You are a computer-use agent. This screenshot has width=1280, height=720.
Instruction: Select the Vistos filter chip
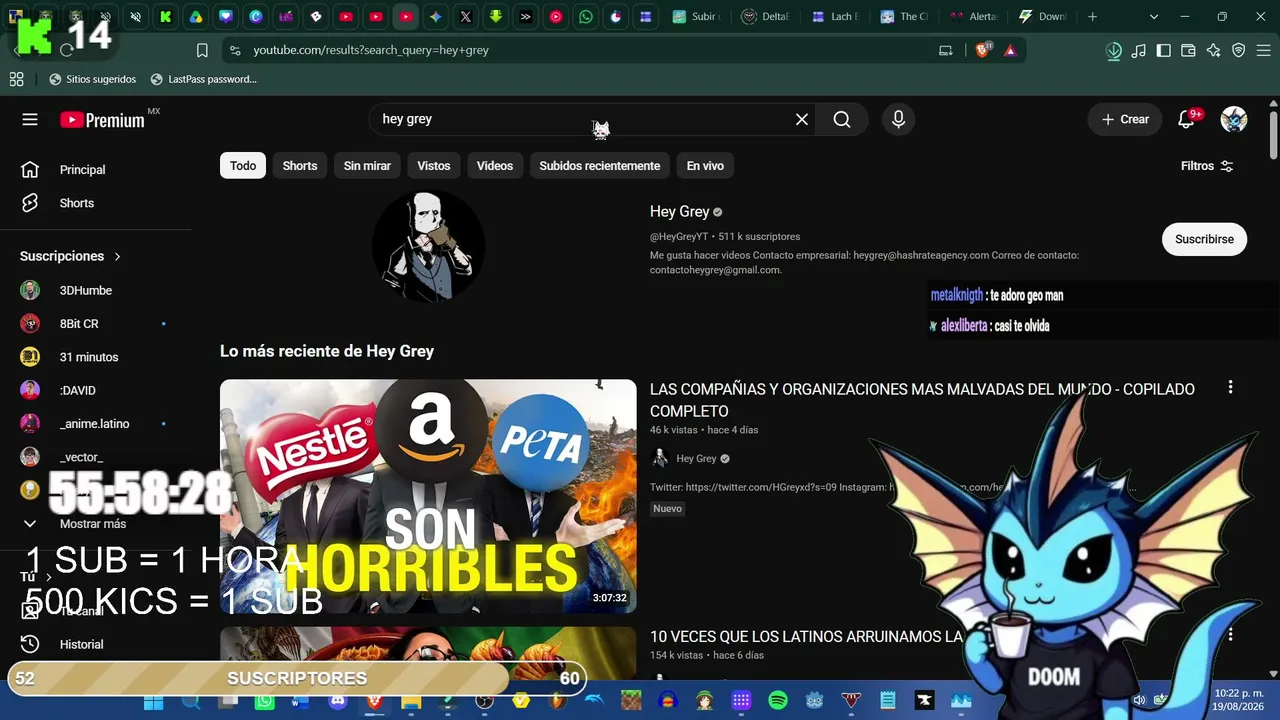click(x=434, y=166)
